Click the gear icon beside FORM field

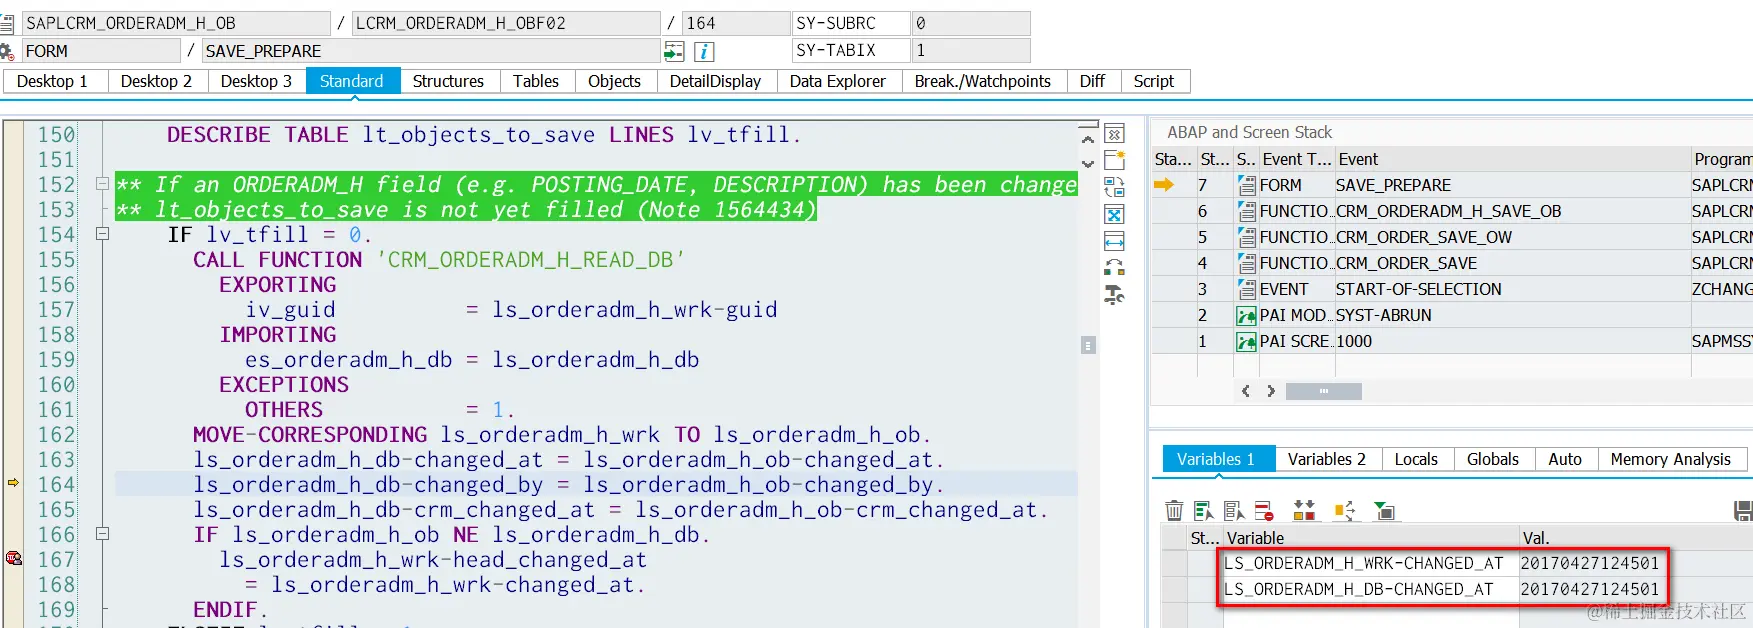pyautogui.click(x=6, y=51)
